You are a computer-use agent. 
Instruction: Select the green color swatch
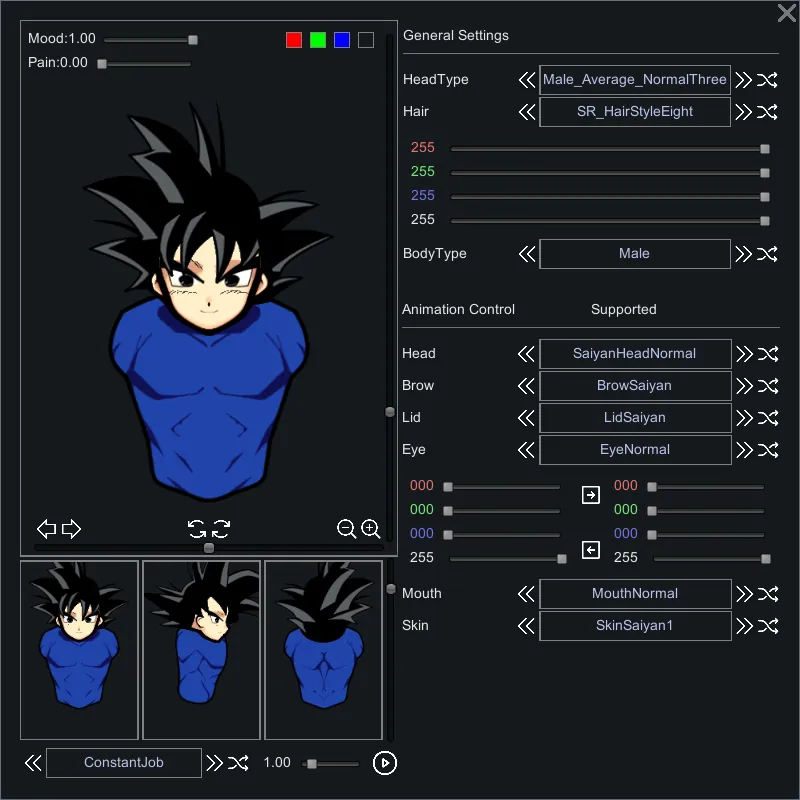click(x=318, y=40)
